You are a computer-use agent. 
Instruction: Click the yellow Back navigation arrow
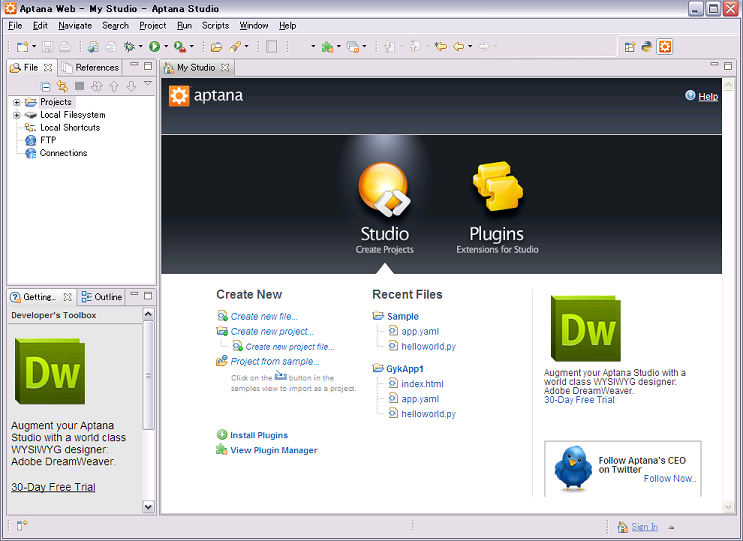(459, 46)
